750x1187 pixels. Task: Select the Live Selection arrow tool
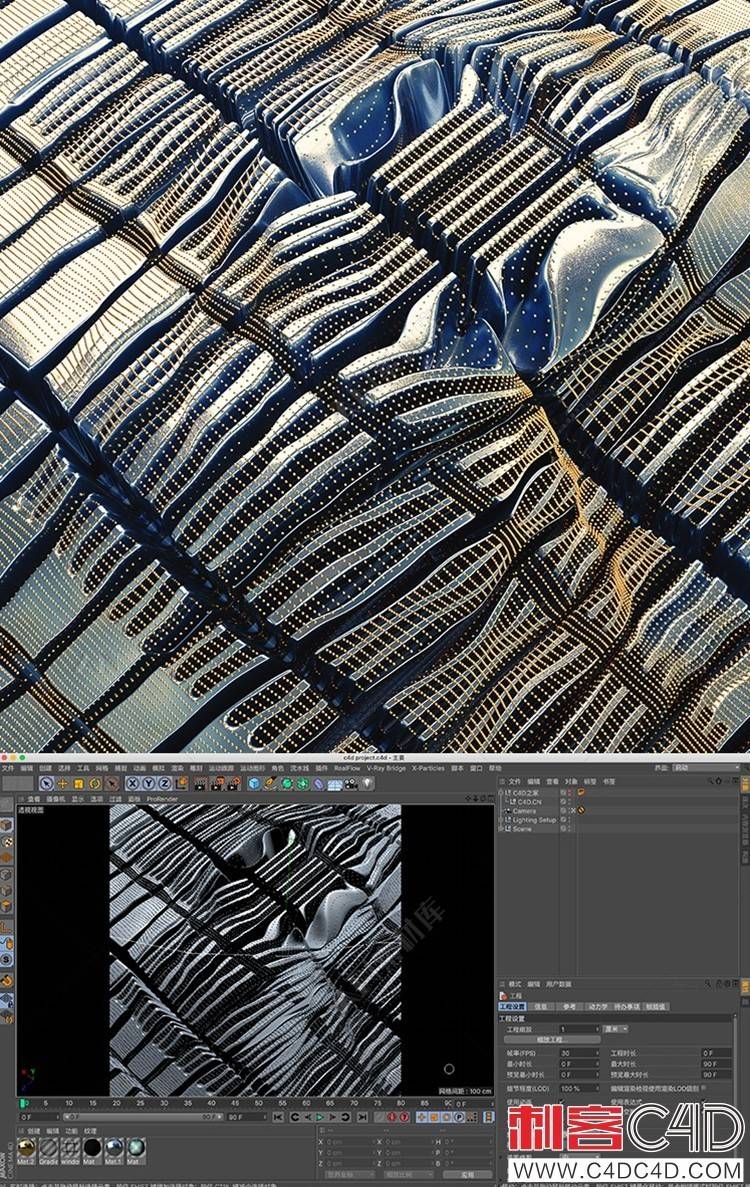click(x=46, y=784)
